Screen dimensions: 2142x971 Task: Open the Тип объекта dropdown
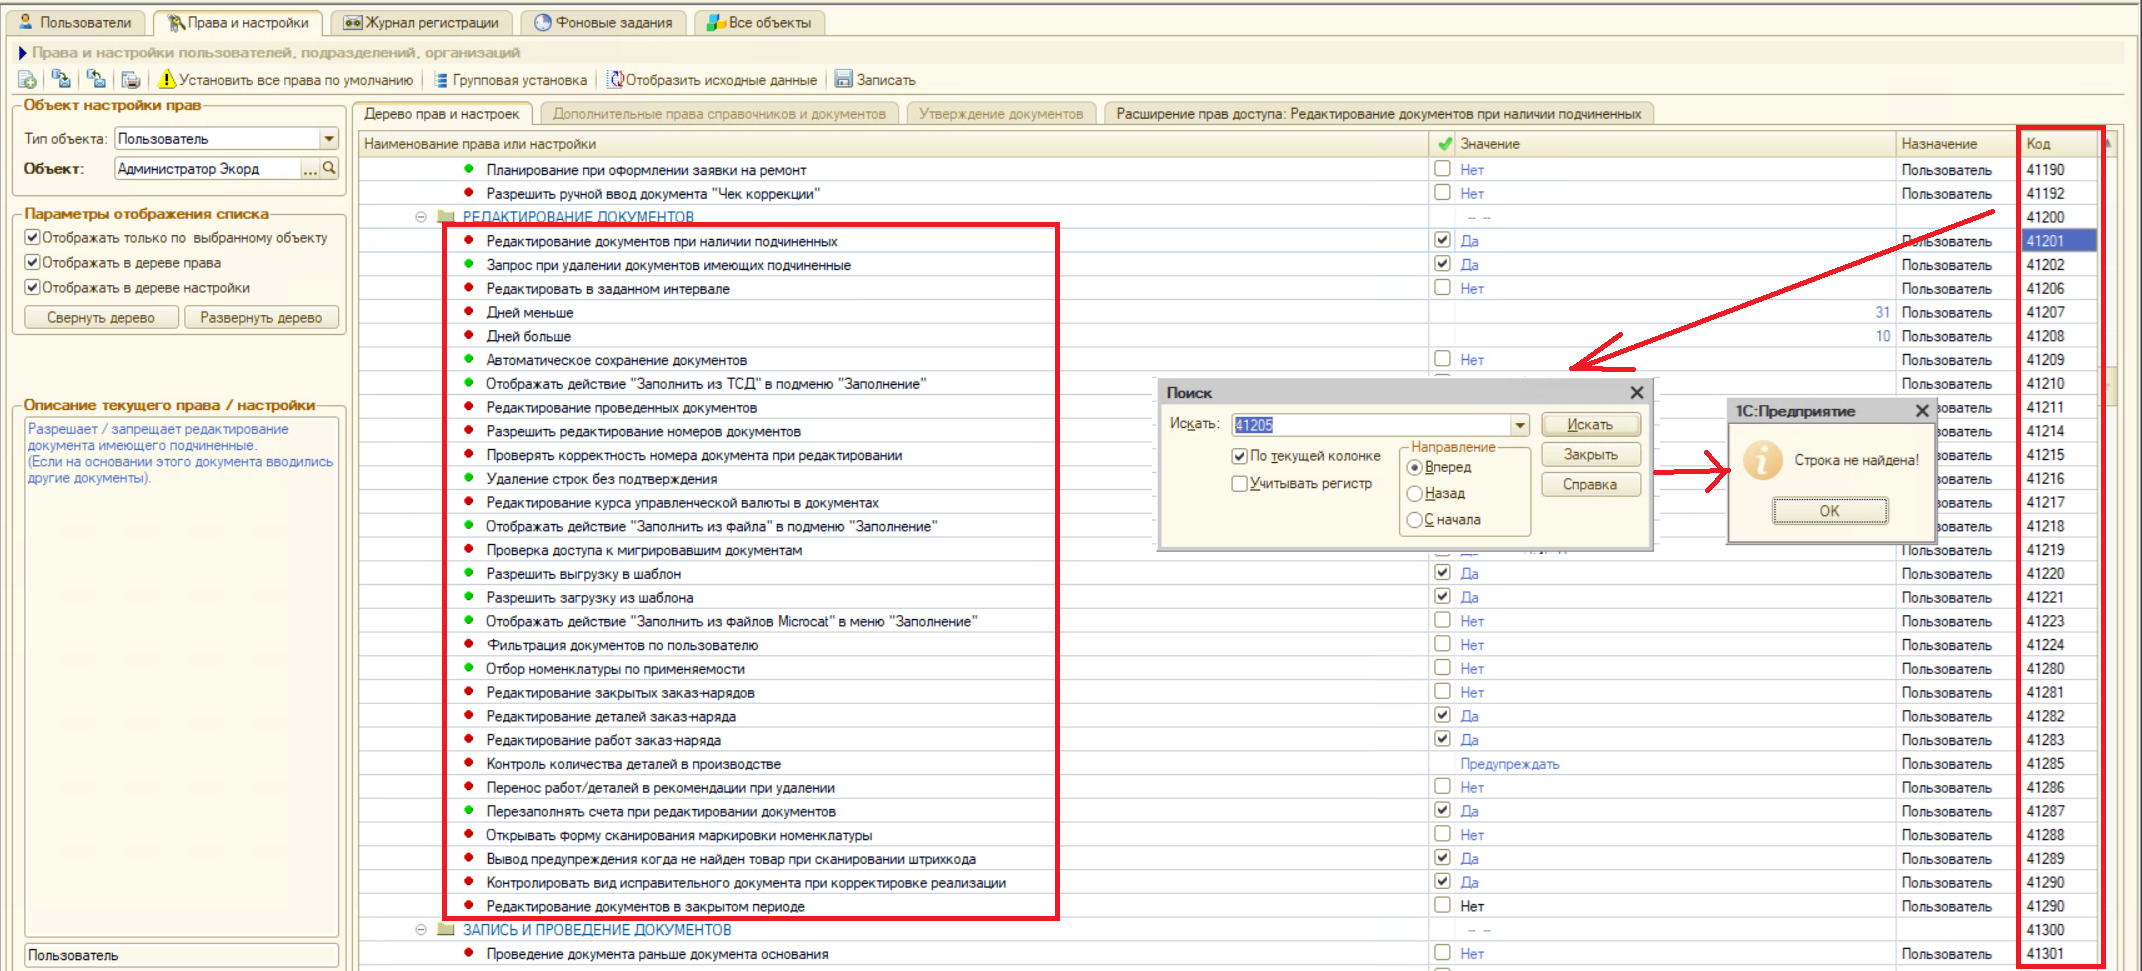pyautogui.click(x=329, y=139)
